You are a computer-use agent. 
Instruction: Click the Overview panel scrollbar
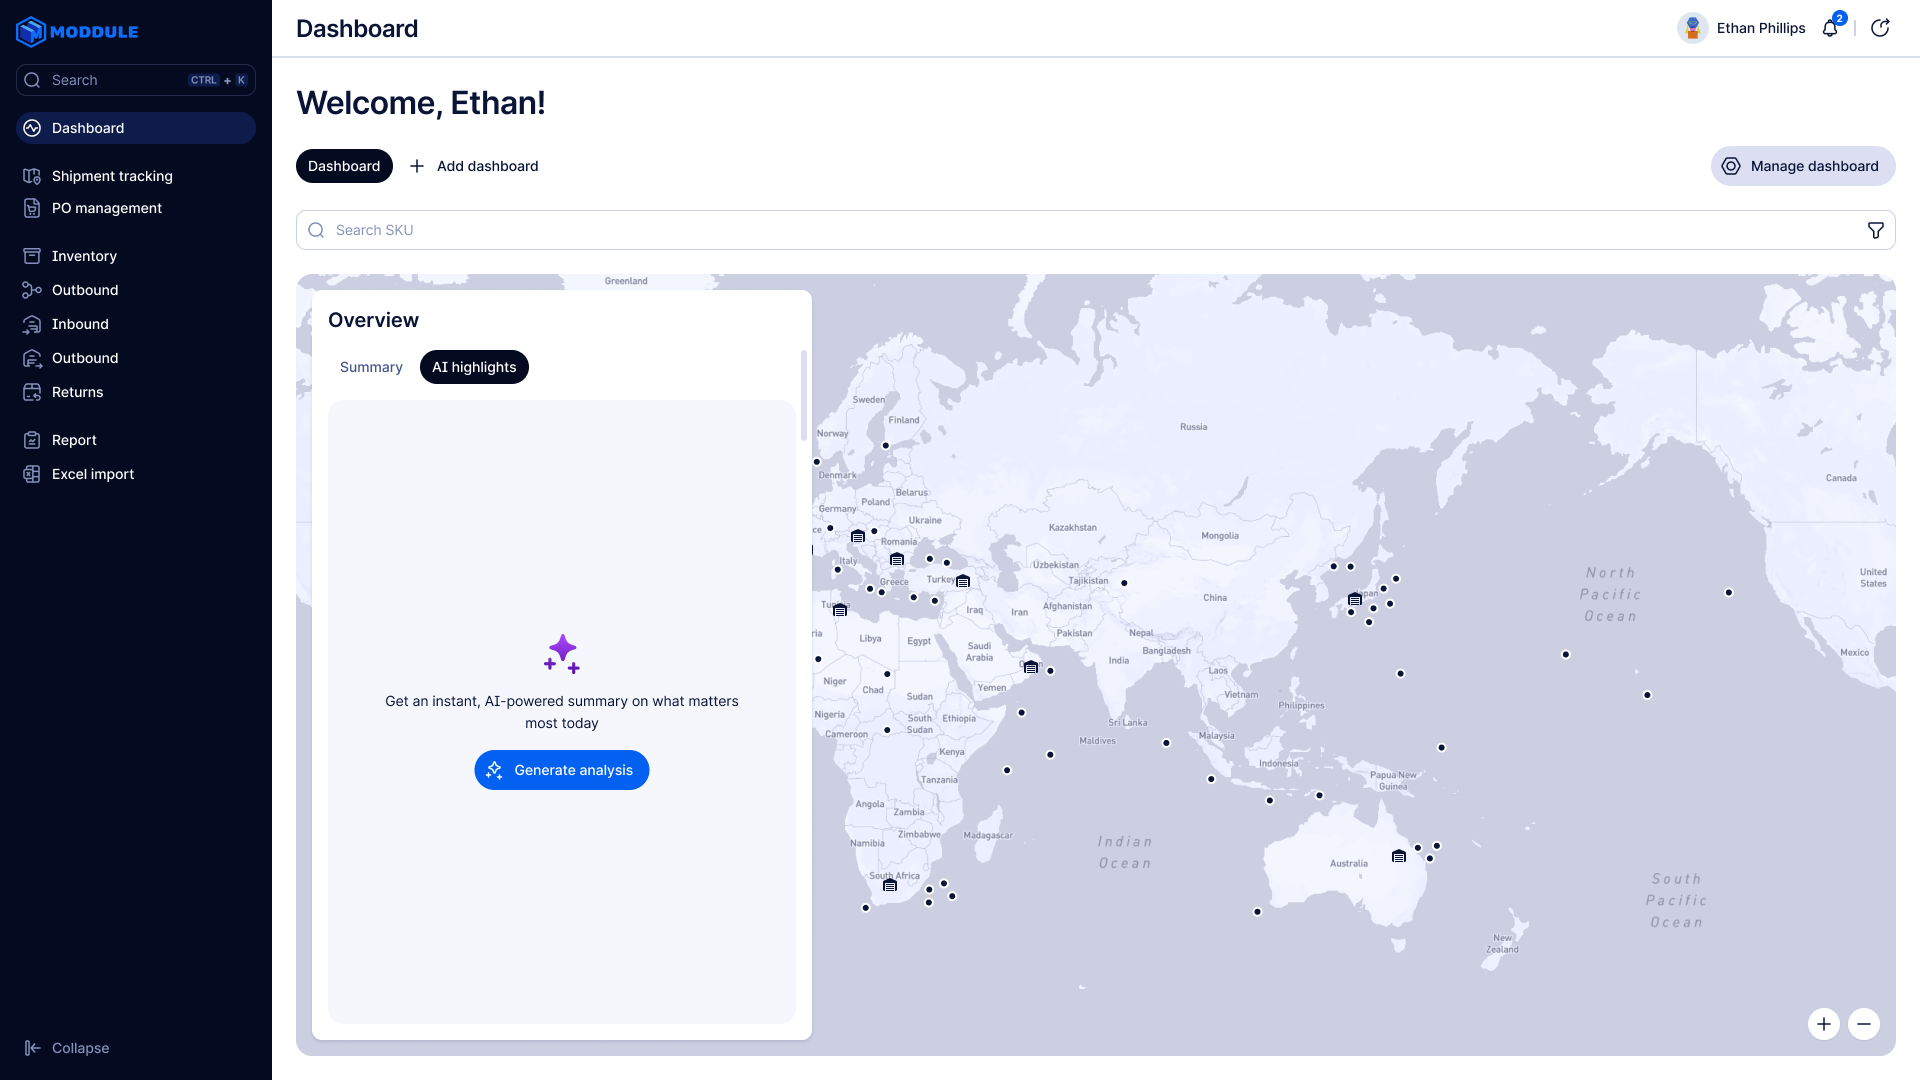click(803, 396)
